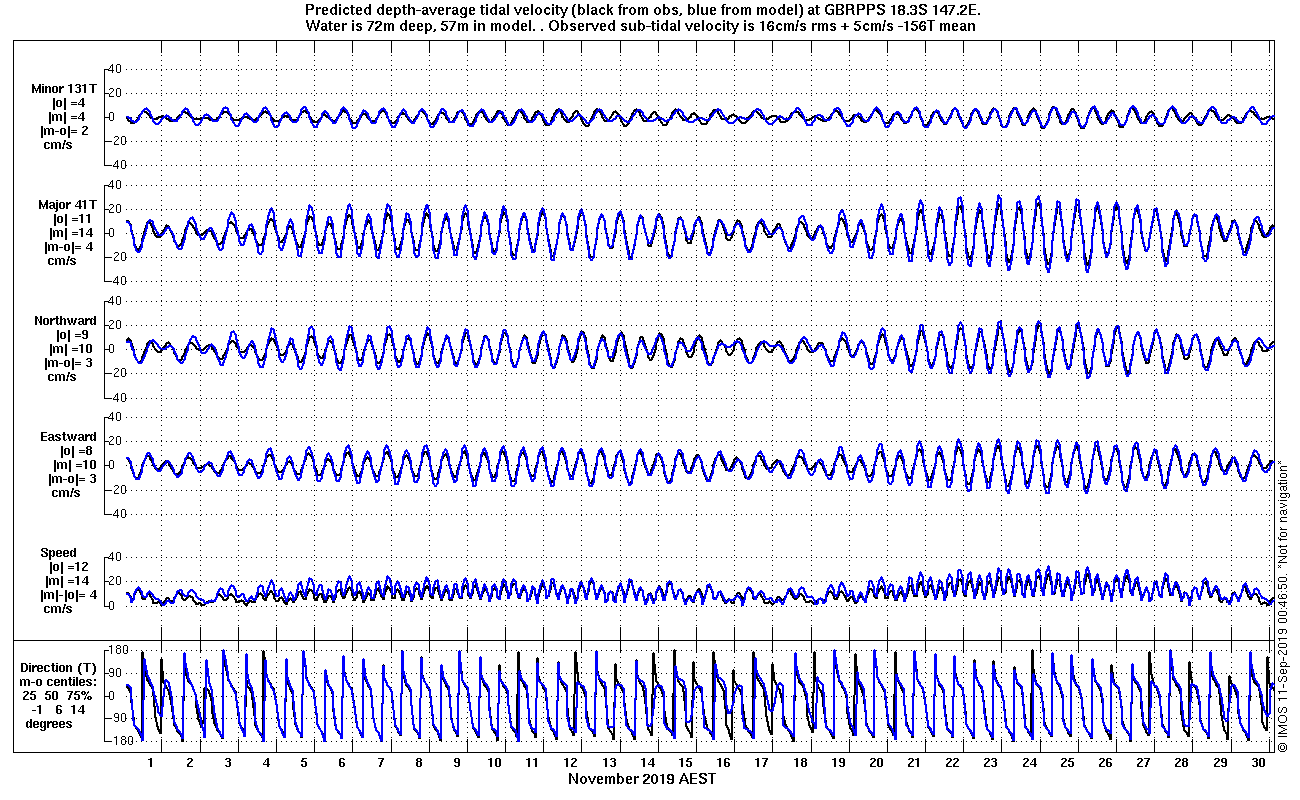Click date label 21 on the x-axis

(x=915, y=762)
